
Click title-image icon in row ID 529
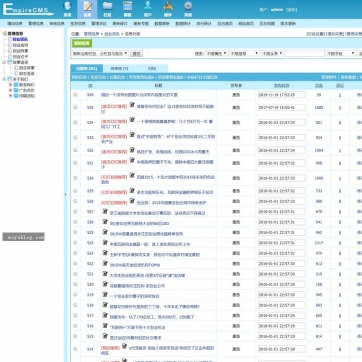coord(132,191)
